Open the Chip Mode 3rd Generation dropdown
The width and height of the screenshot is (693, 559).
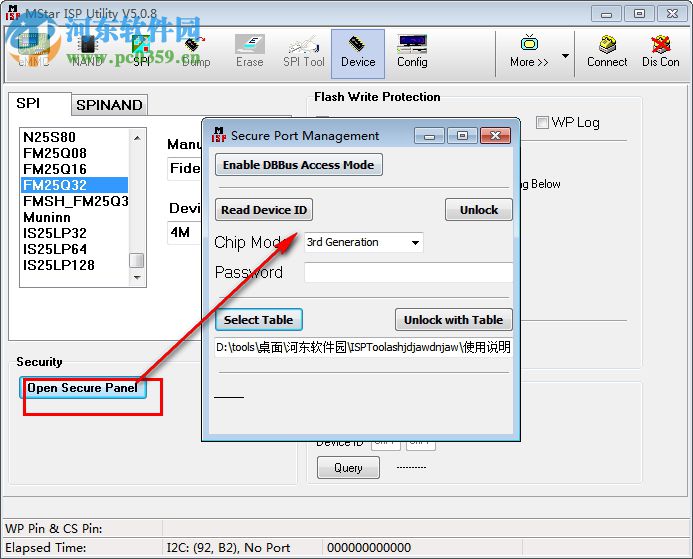tap(363, 242)
